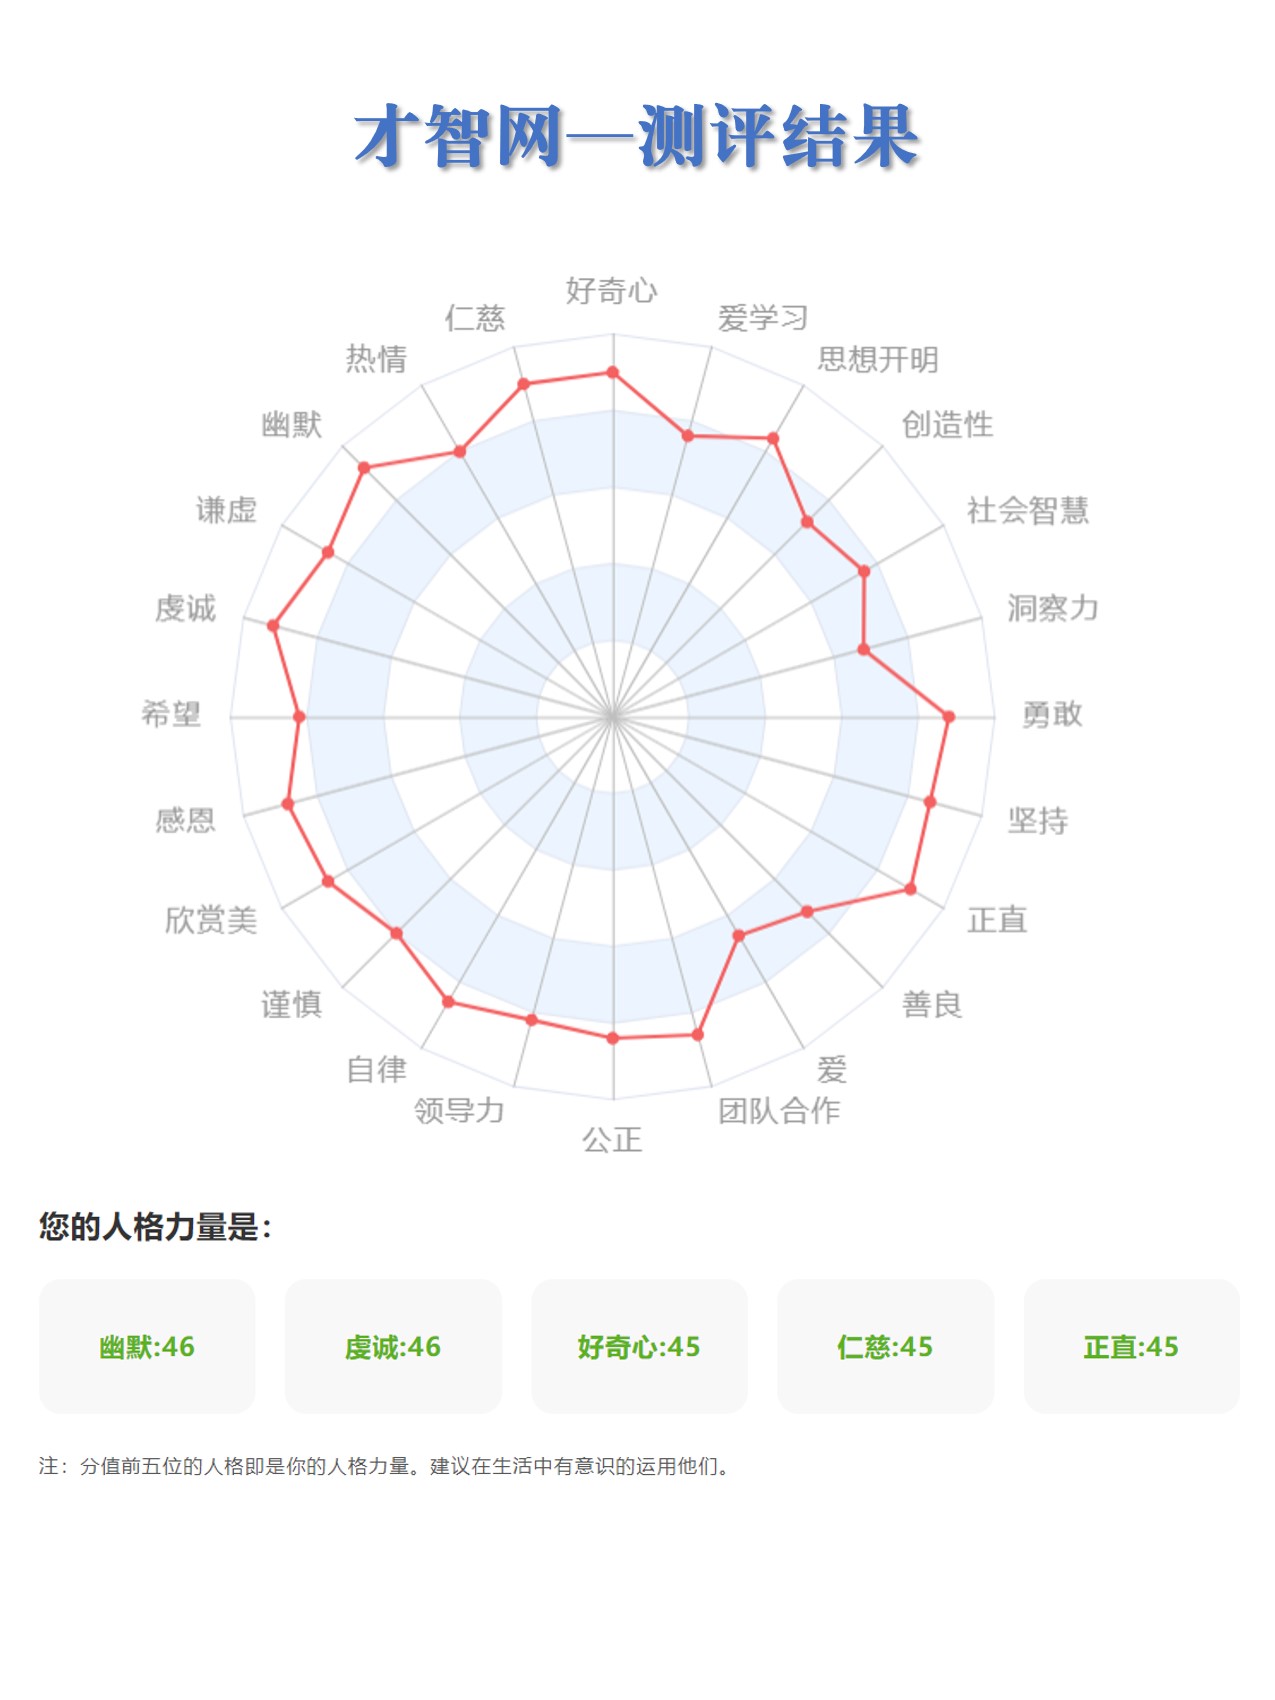Viewport: 1275px width, 1700px height.
Task: Click the 仁慈:45 result card
Action: pos(885,1346)
